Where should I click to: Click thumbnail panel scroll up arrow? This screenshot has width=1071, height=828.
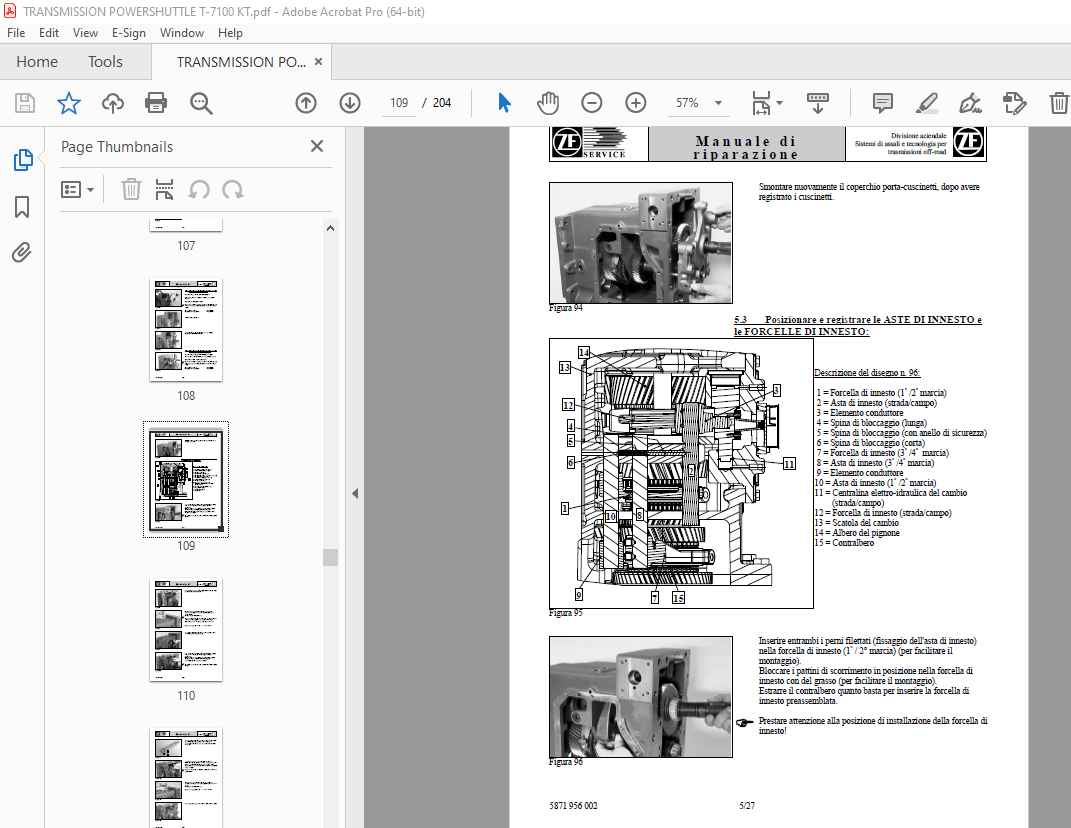pos(331,228)
